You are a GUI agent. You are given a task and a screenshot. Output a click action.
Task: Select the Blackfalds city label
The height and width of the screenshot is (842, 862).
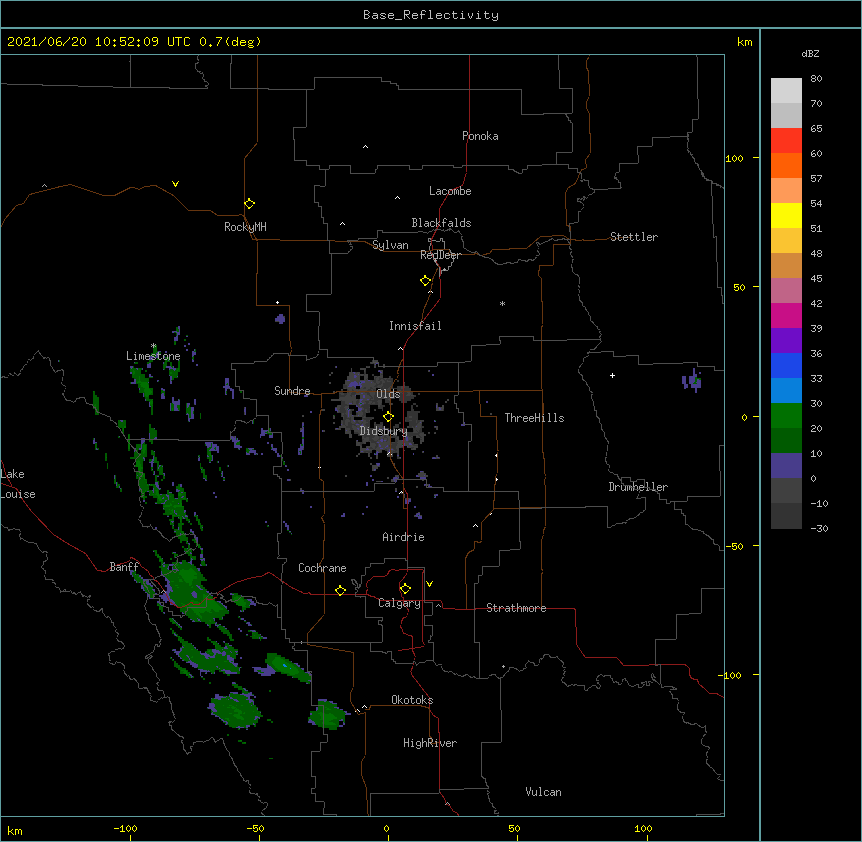click(x=441, y=223)
